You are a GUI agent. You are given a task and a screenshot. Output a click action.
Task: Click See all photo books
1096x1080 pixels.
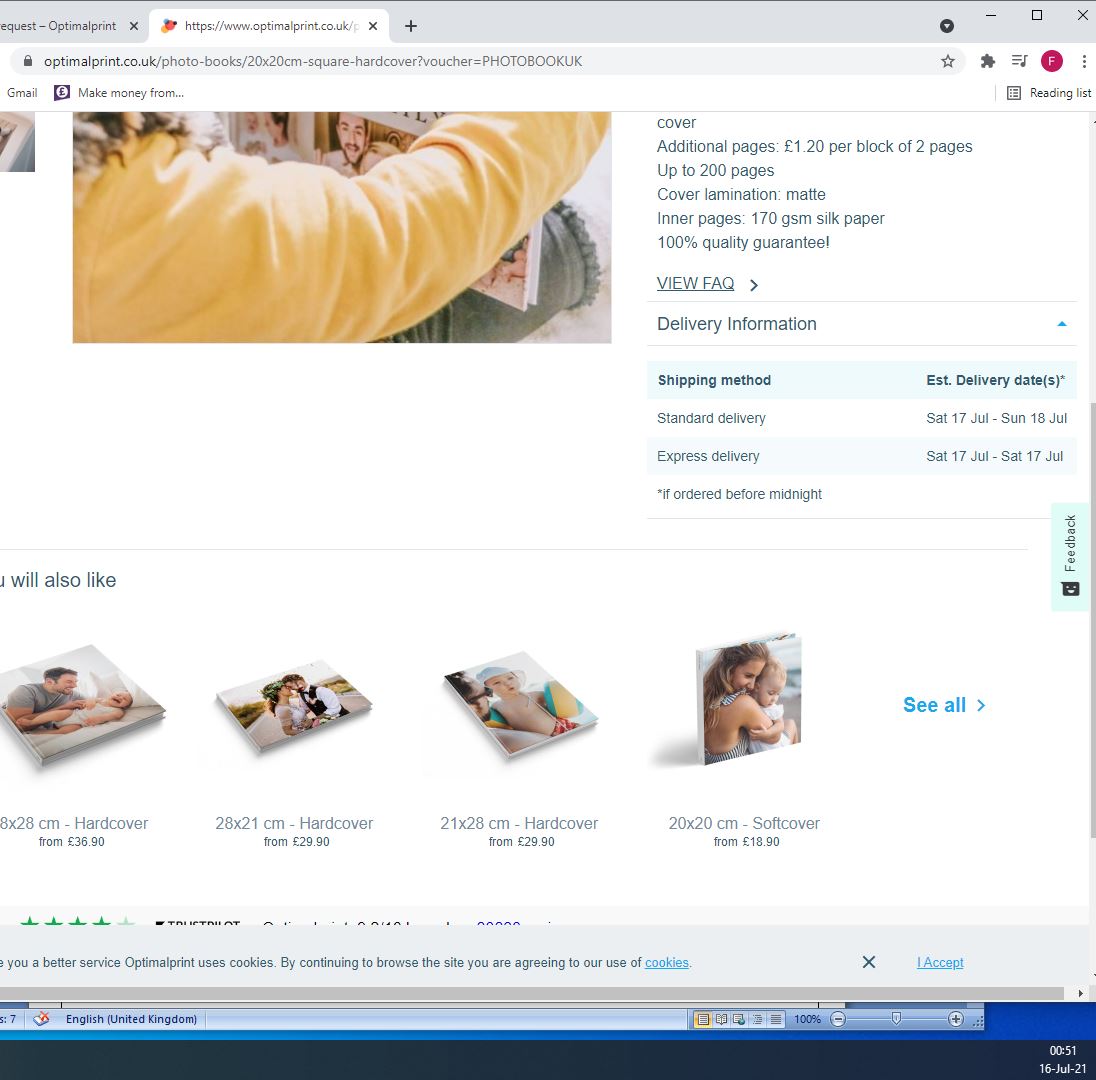tap(943, 705)
